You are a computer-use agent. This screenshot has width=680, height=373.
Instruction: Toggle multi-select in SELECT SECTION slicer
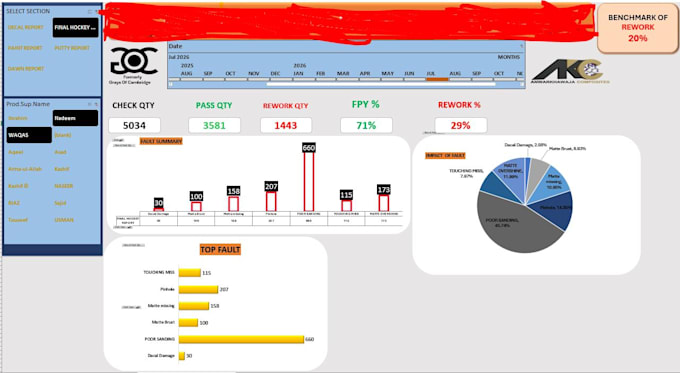coord(90,11)
